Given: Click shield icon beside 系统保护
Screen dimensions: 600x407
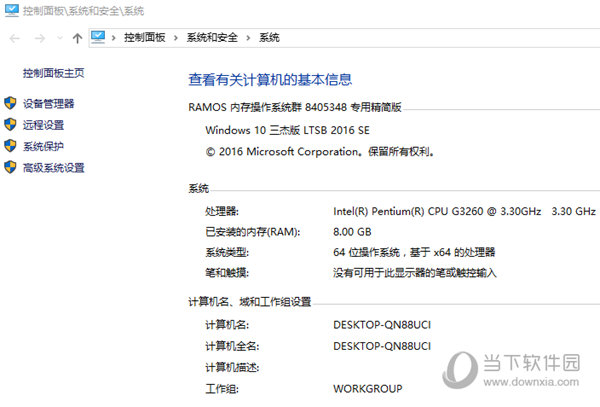Looking at the screenshot, I should coord(10,146).
